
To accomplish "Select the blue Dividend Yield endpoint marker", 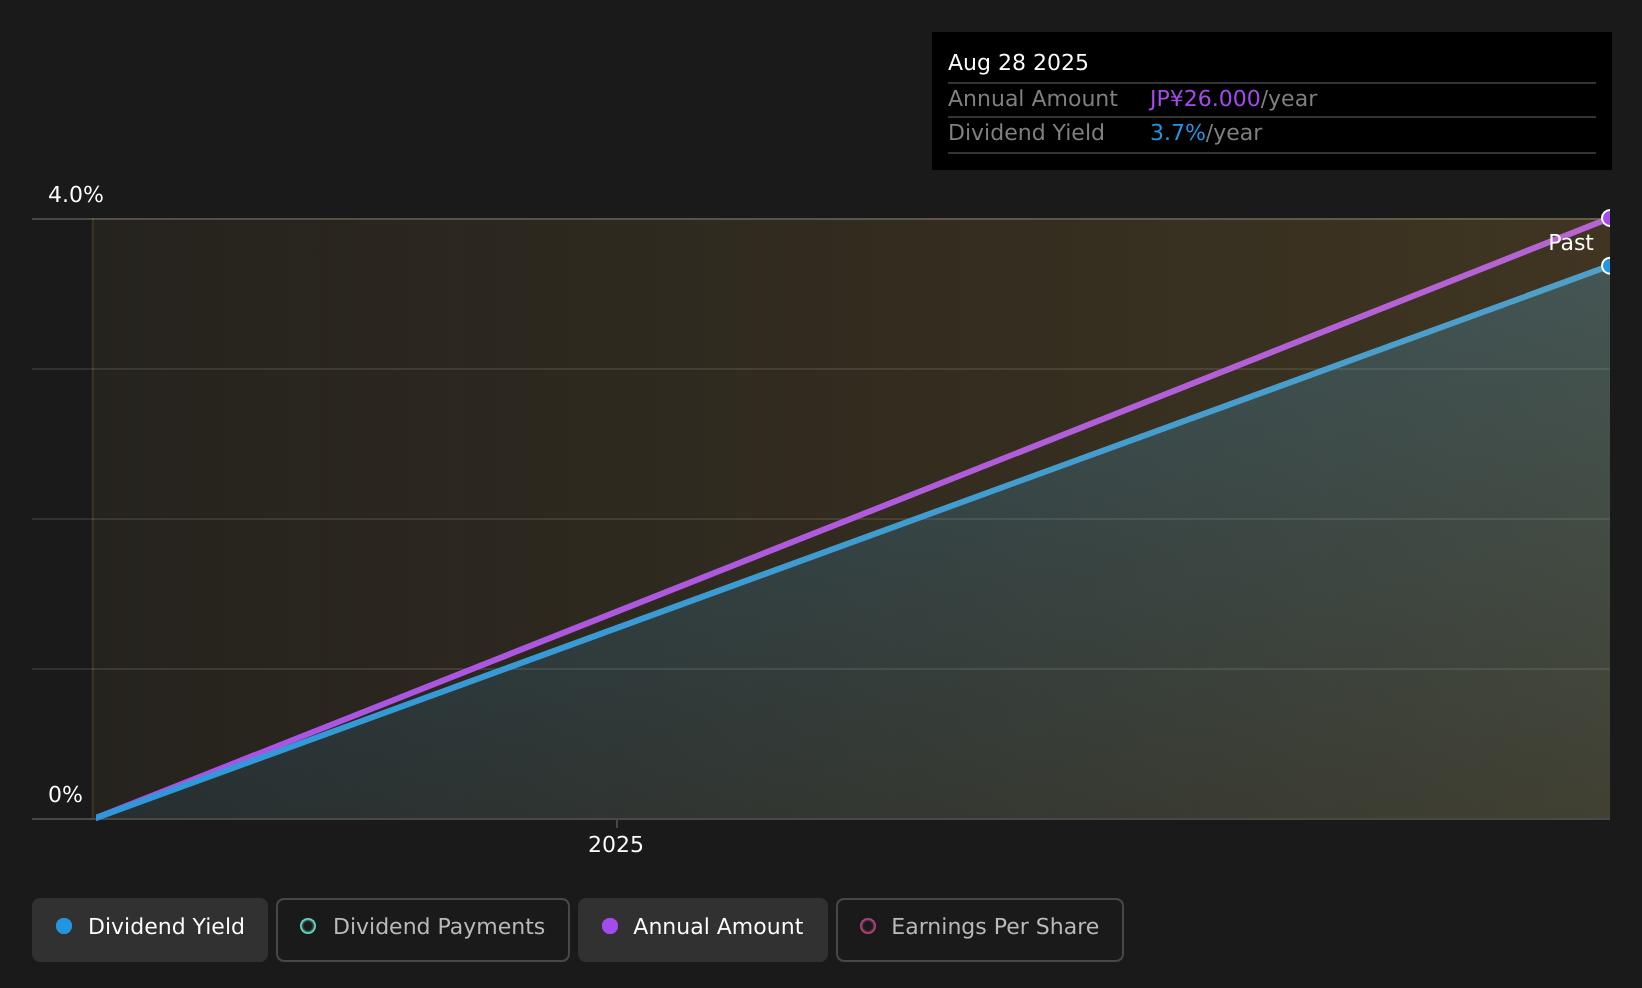I will coord(1609,266).
